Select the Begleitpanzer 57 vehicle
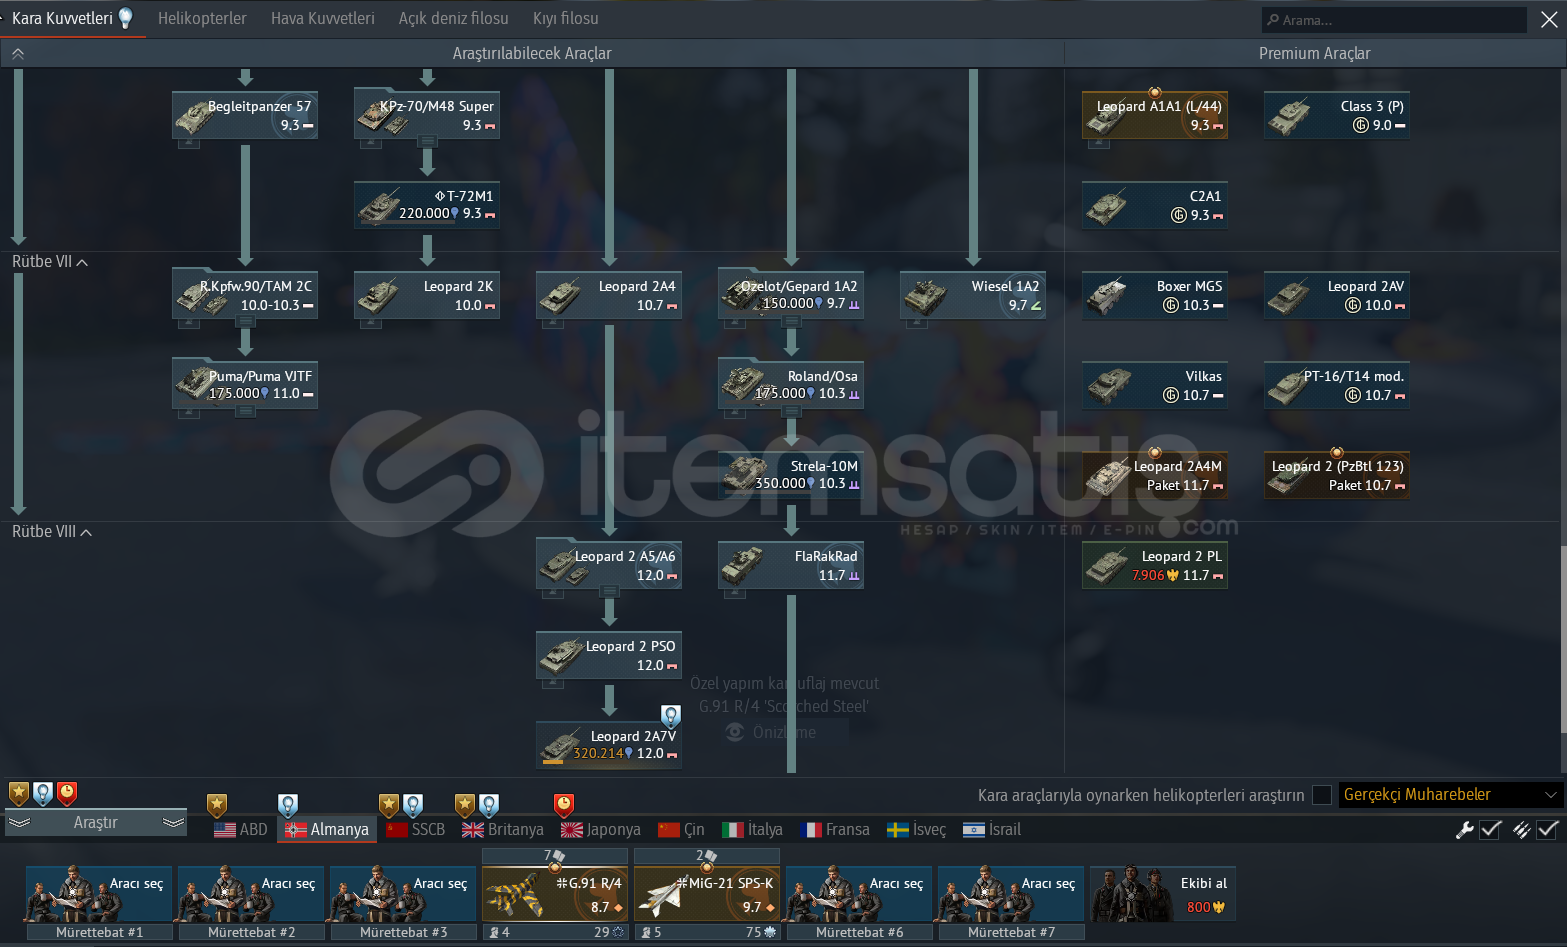Screen dimensions: 1567x947 (x=245, y=115)
